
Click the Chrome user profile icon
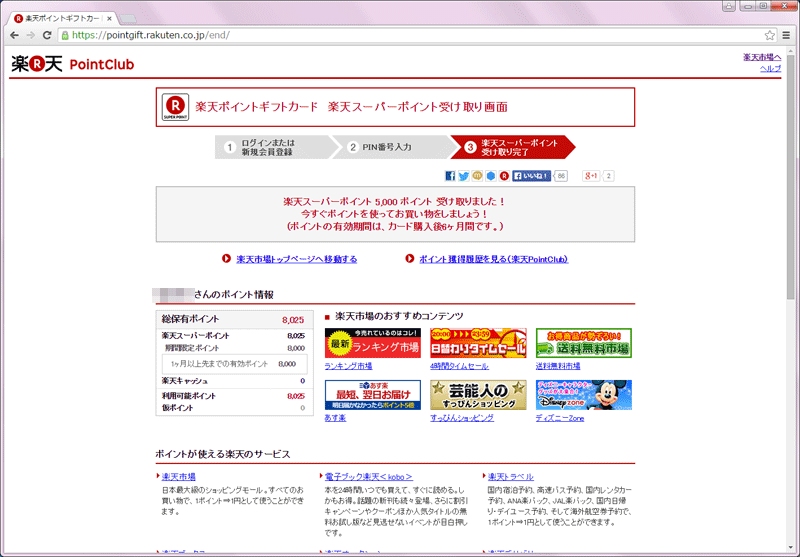click(x=729, y=6)
